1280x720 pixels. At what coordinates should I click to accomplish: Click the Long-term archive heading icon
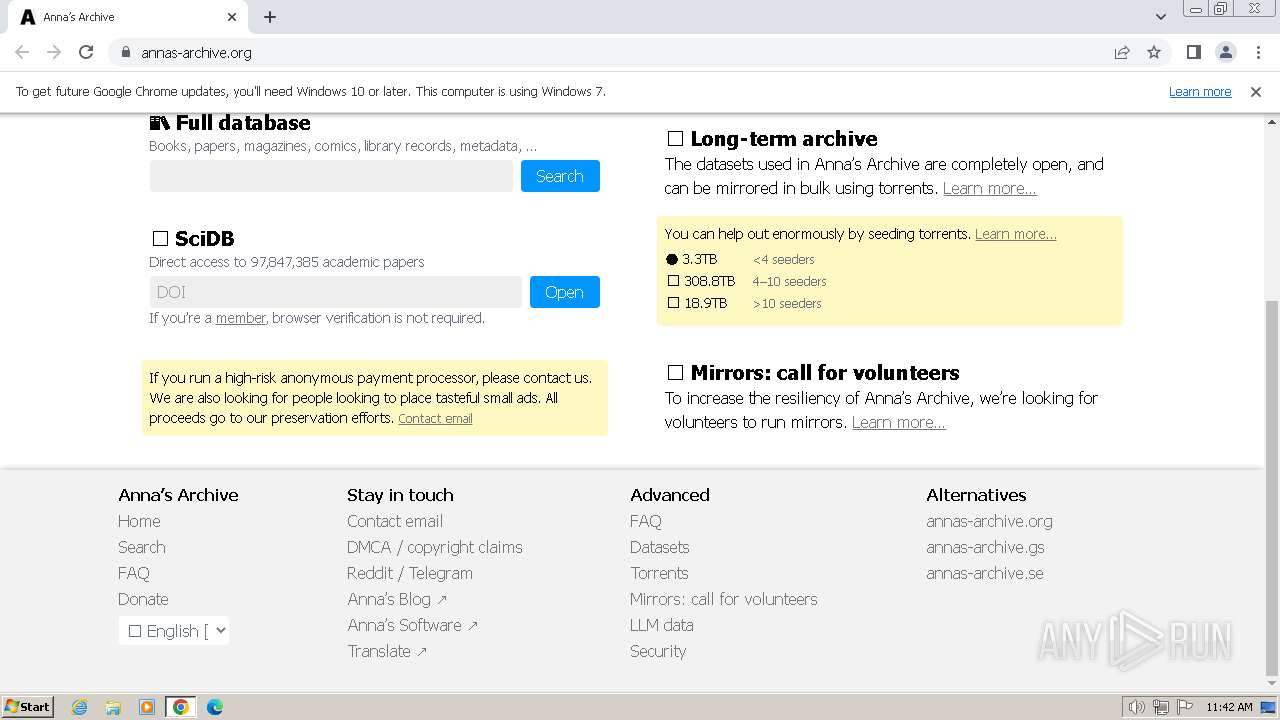[675, 139]
